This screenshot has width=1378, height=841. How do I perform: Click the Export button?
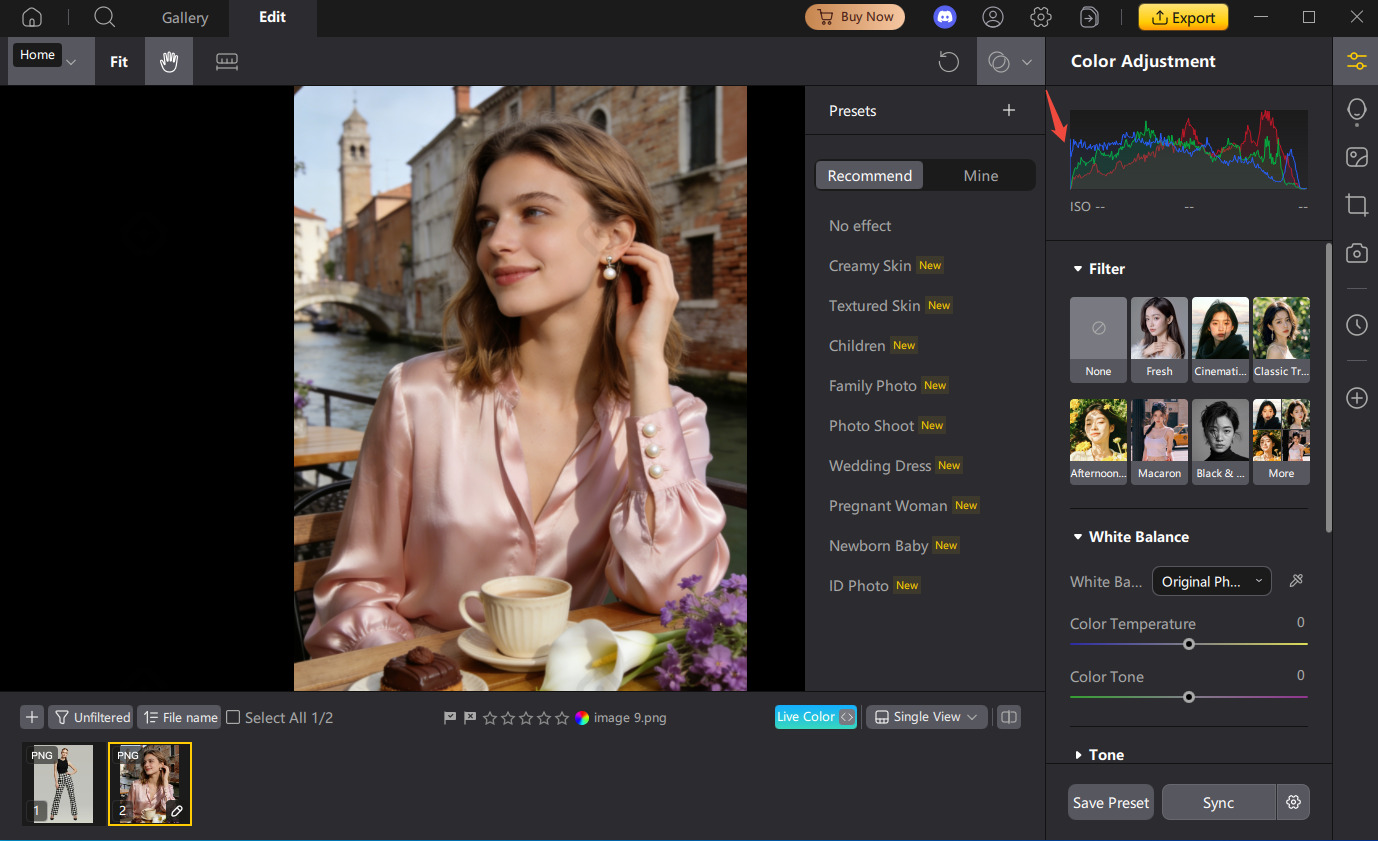click(x=1183, y=17)
